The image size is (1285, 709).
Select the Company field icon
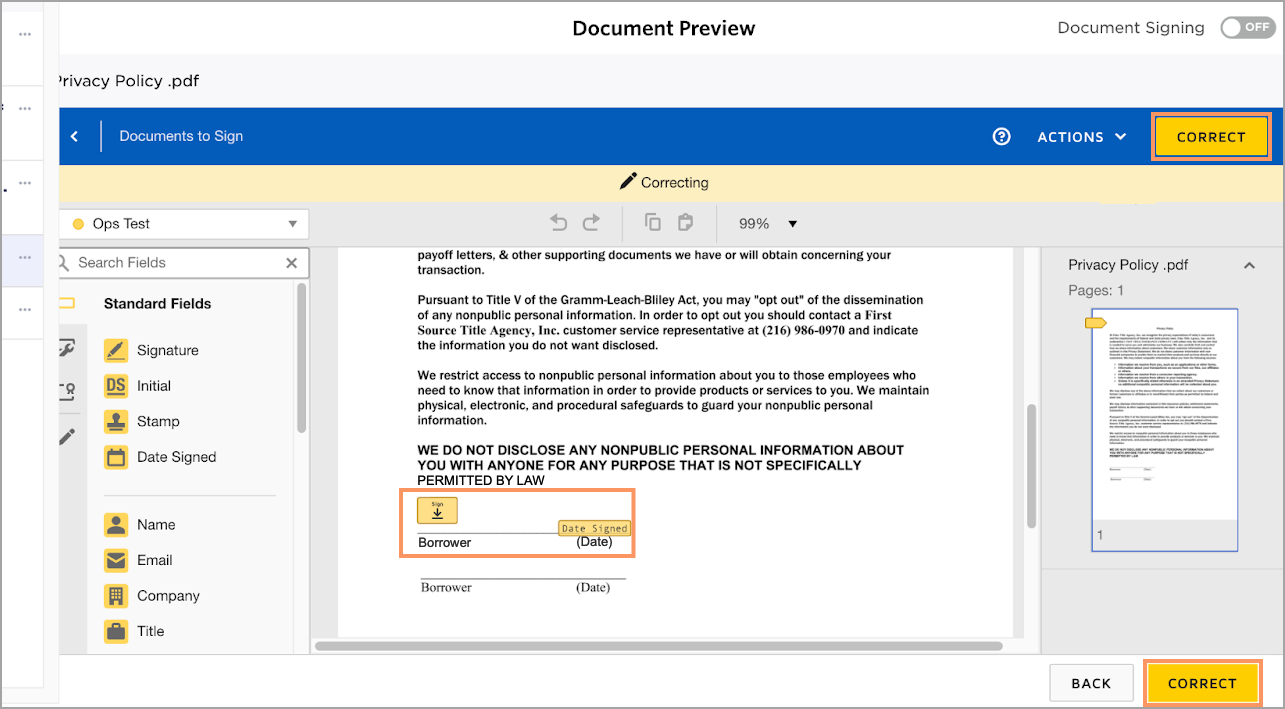116,595
